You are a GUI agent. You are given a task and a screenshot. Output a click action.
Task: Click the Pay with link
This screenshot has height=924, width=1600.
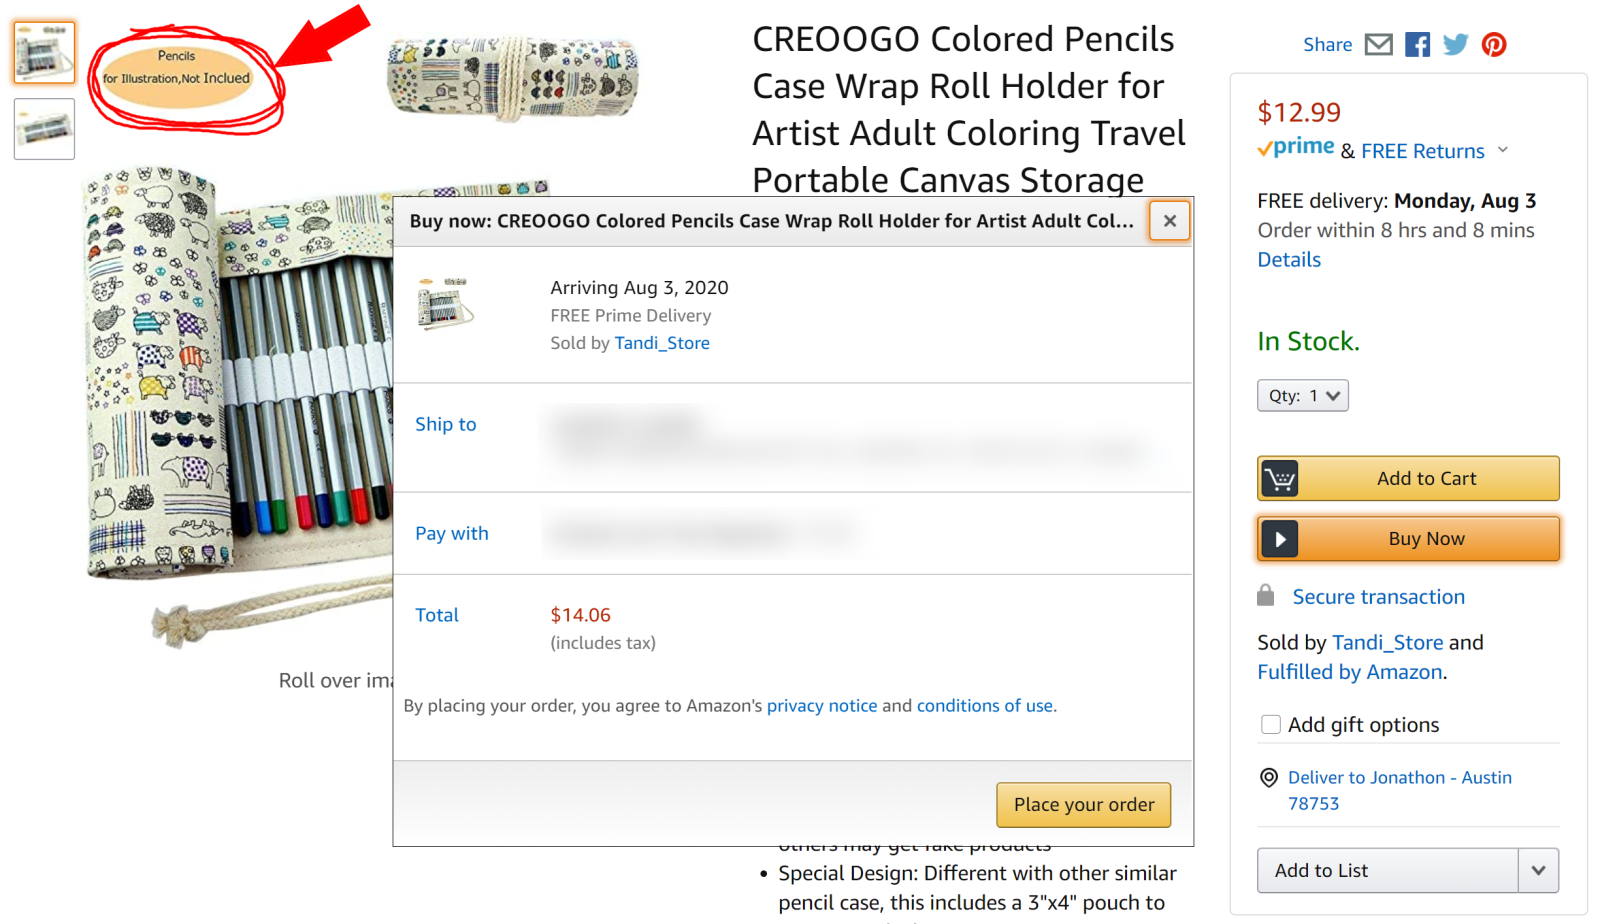coord(452,533)
